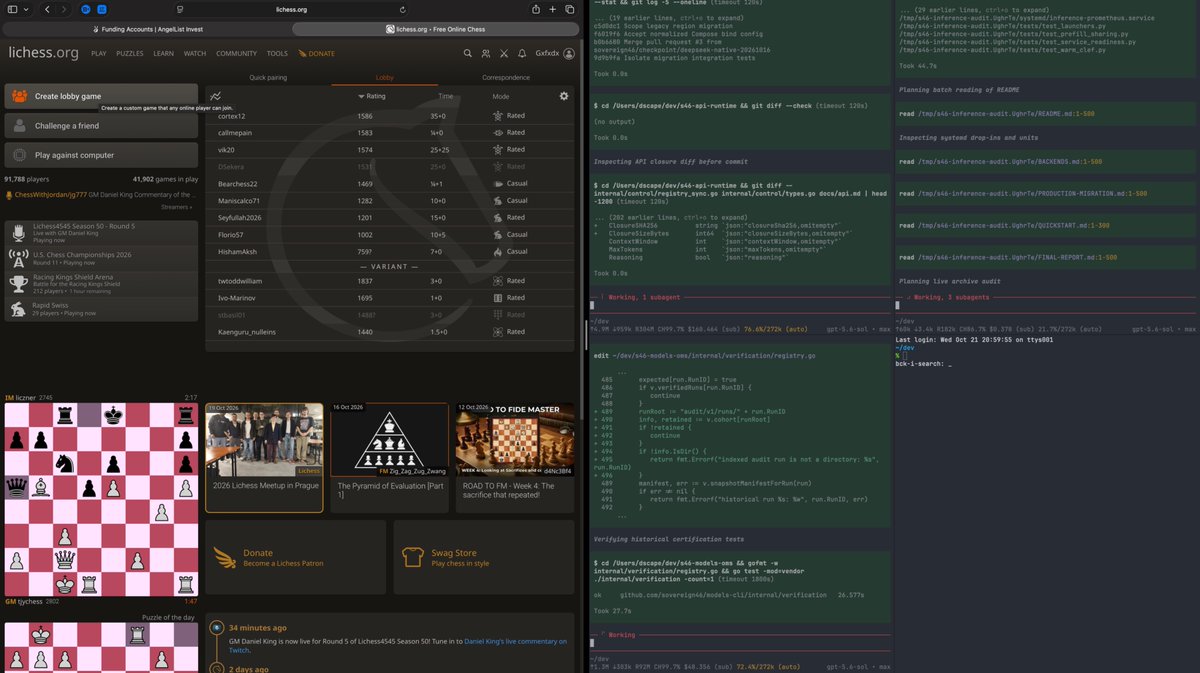
Task: Click the Donate wing icon in card
Action: pyautogui.click(x=226, y=557)
